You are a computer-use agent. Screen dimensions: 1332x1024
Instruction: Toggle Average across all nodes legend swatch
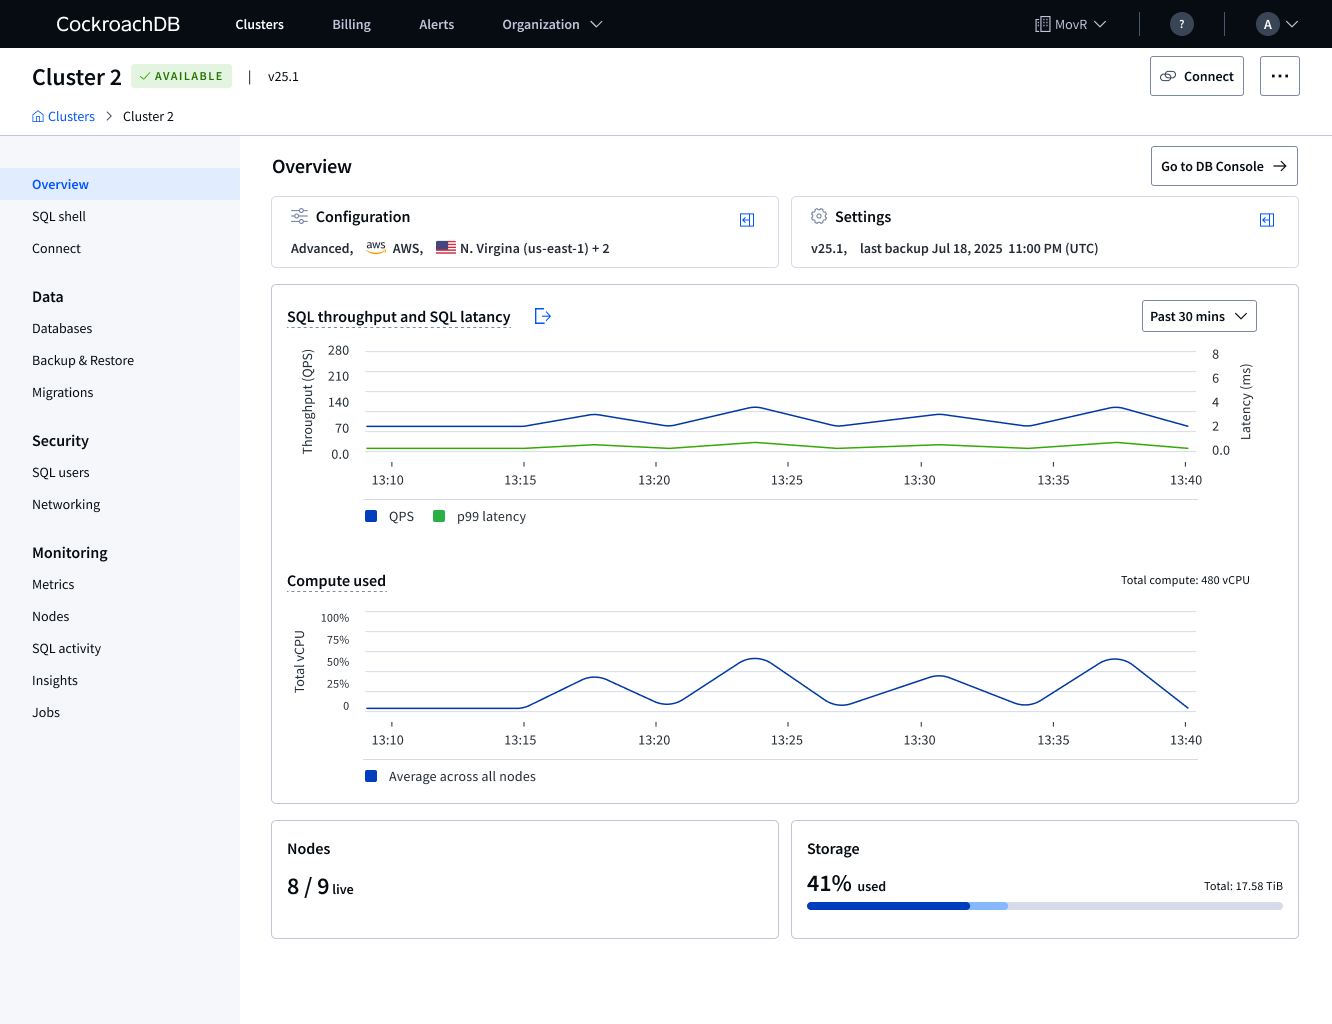[371, 776]
